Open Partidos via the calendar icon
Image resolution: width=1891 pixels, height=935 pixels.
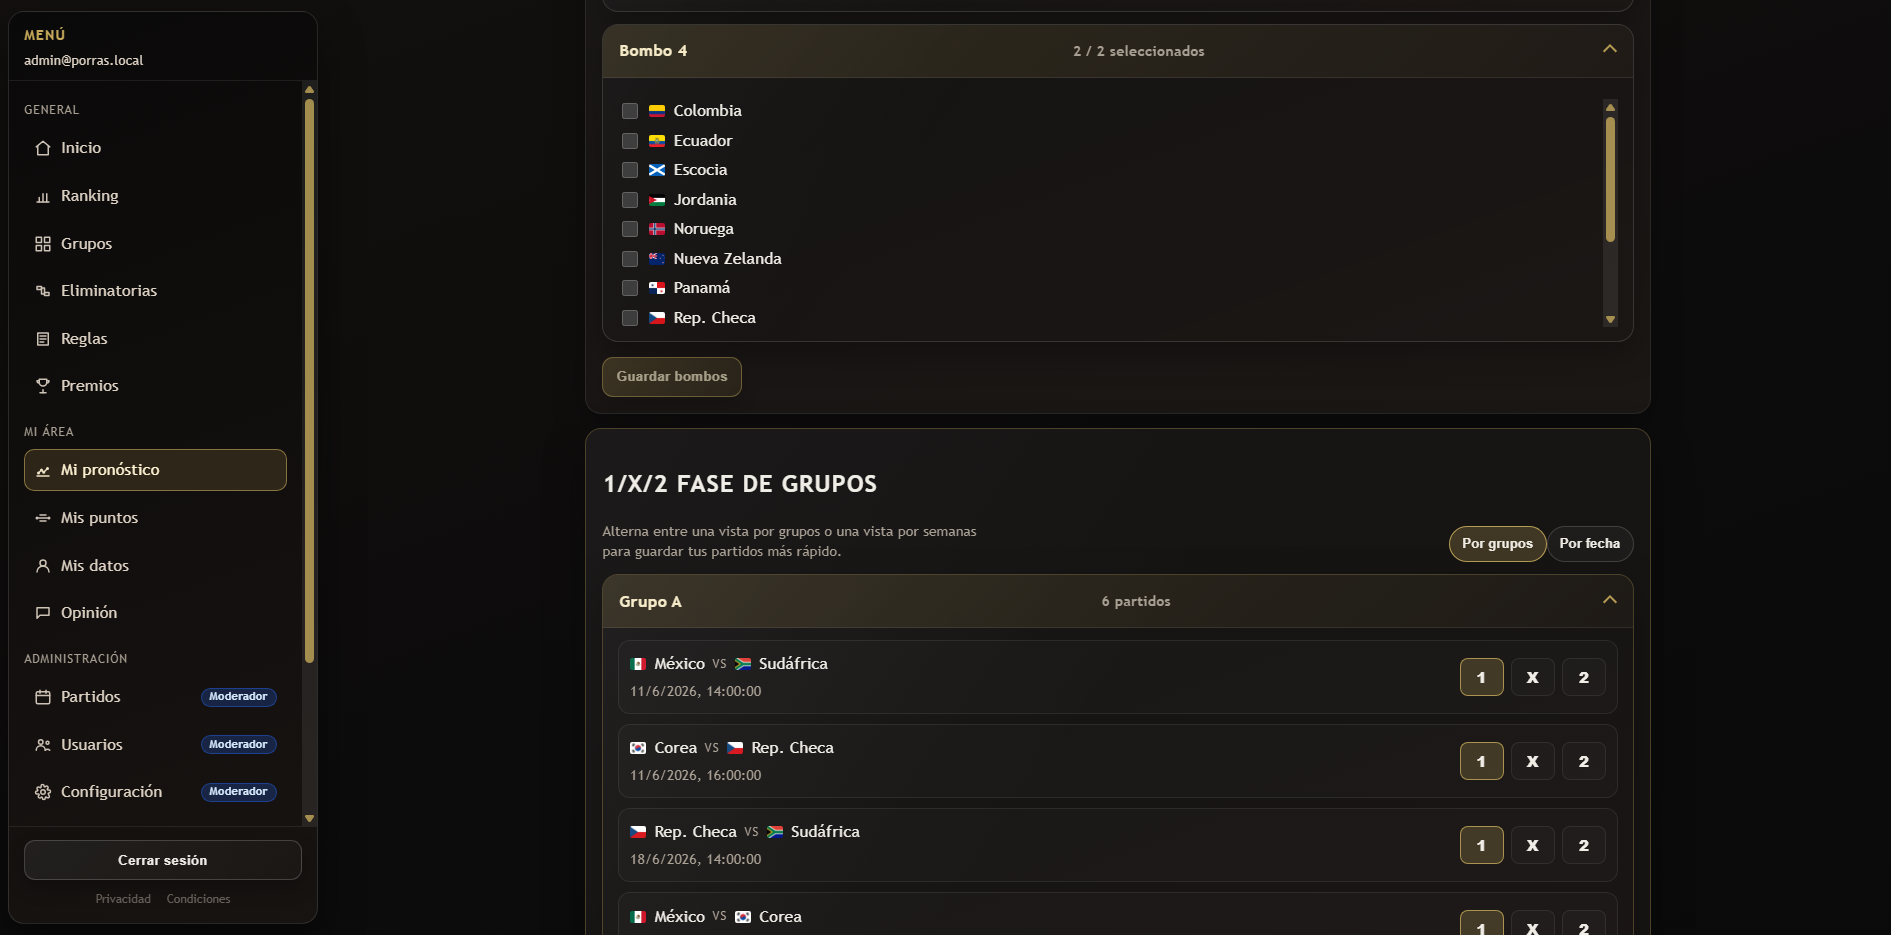pos(42,697)
